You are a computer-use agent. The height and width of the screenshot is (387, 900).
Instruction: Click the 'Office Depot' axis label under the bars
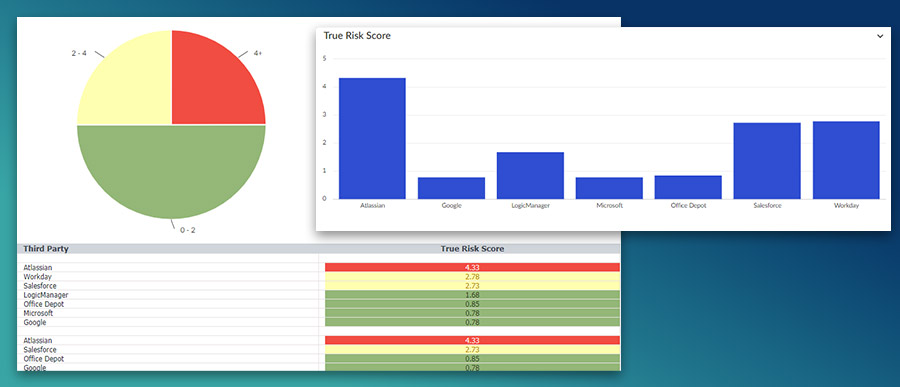coord(688,206)
